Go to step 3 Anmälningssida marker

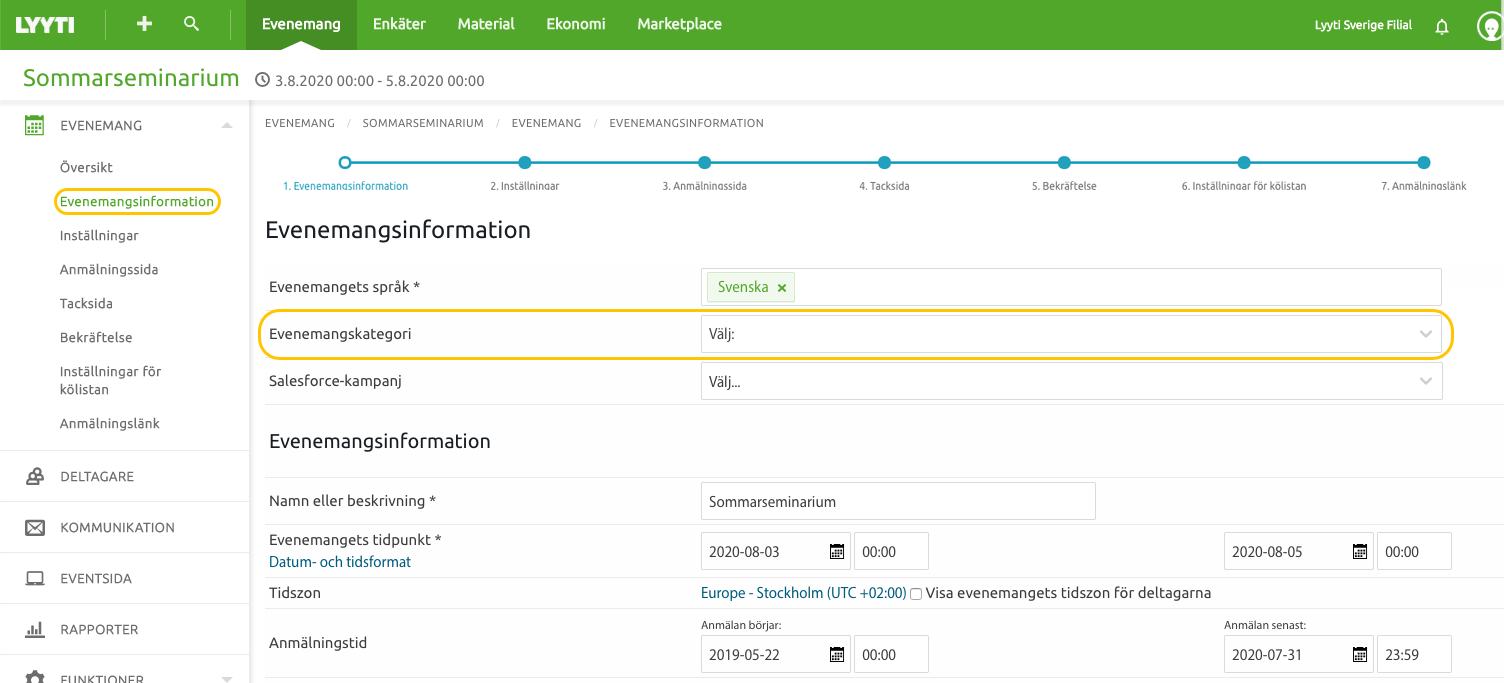[705, 162]
